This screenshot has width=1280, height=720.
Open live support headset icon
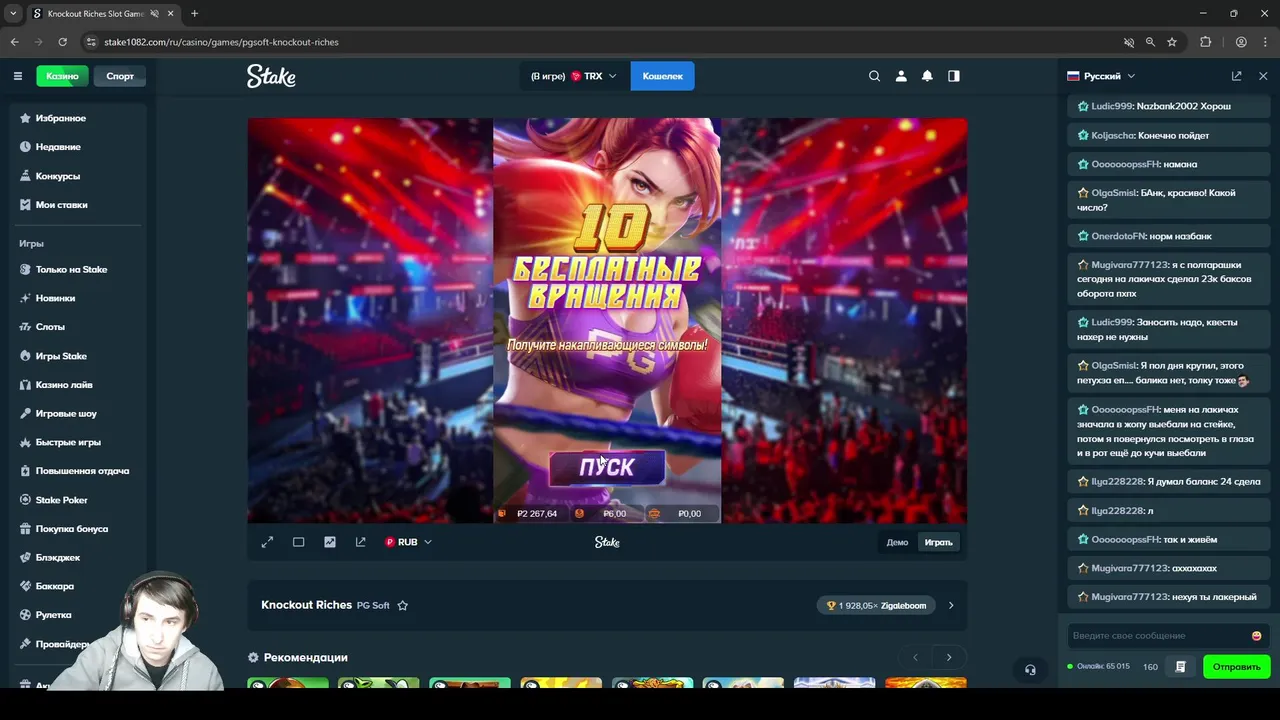tap(1030, 670)
